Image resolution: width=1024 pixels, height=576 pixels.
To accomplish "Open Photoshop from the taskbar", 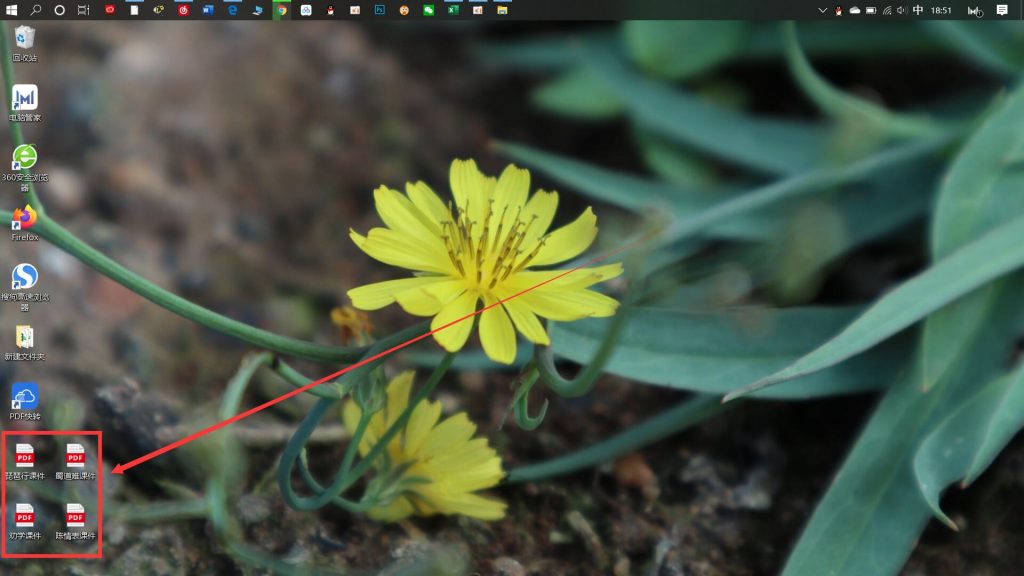I will tap(380, 10).
